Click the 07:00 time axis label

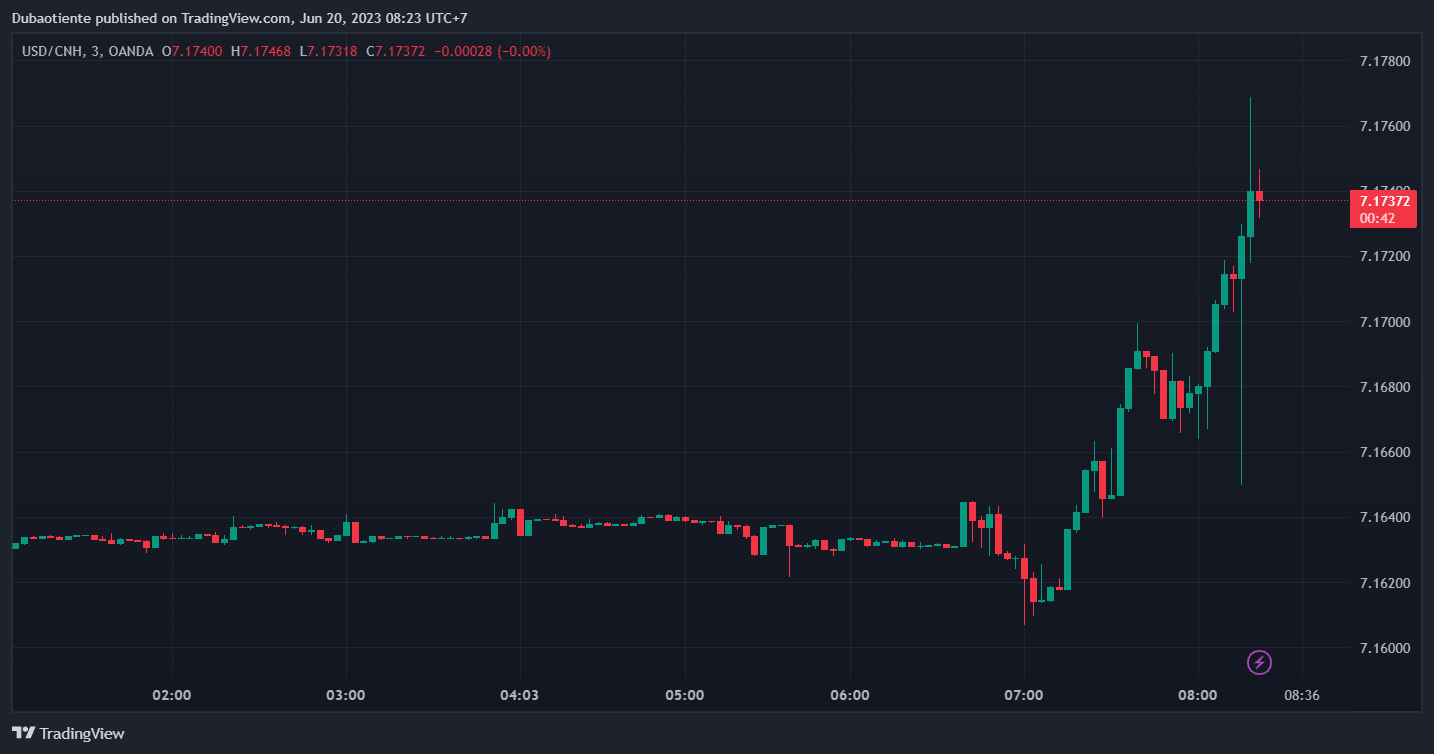pyautogui.click(x=1024, y=695)
